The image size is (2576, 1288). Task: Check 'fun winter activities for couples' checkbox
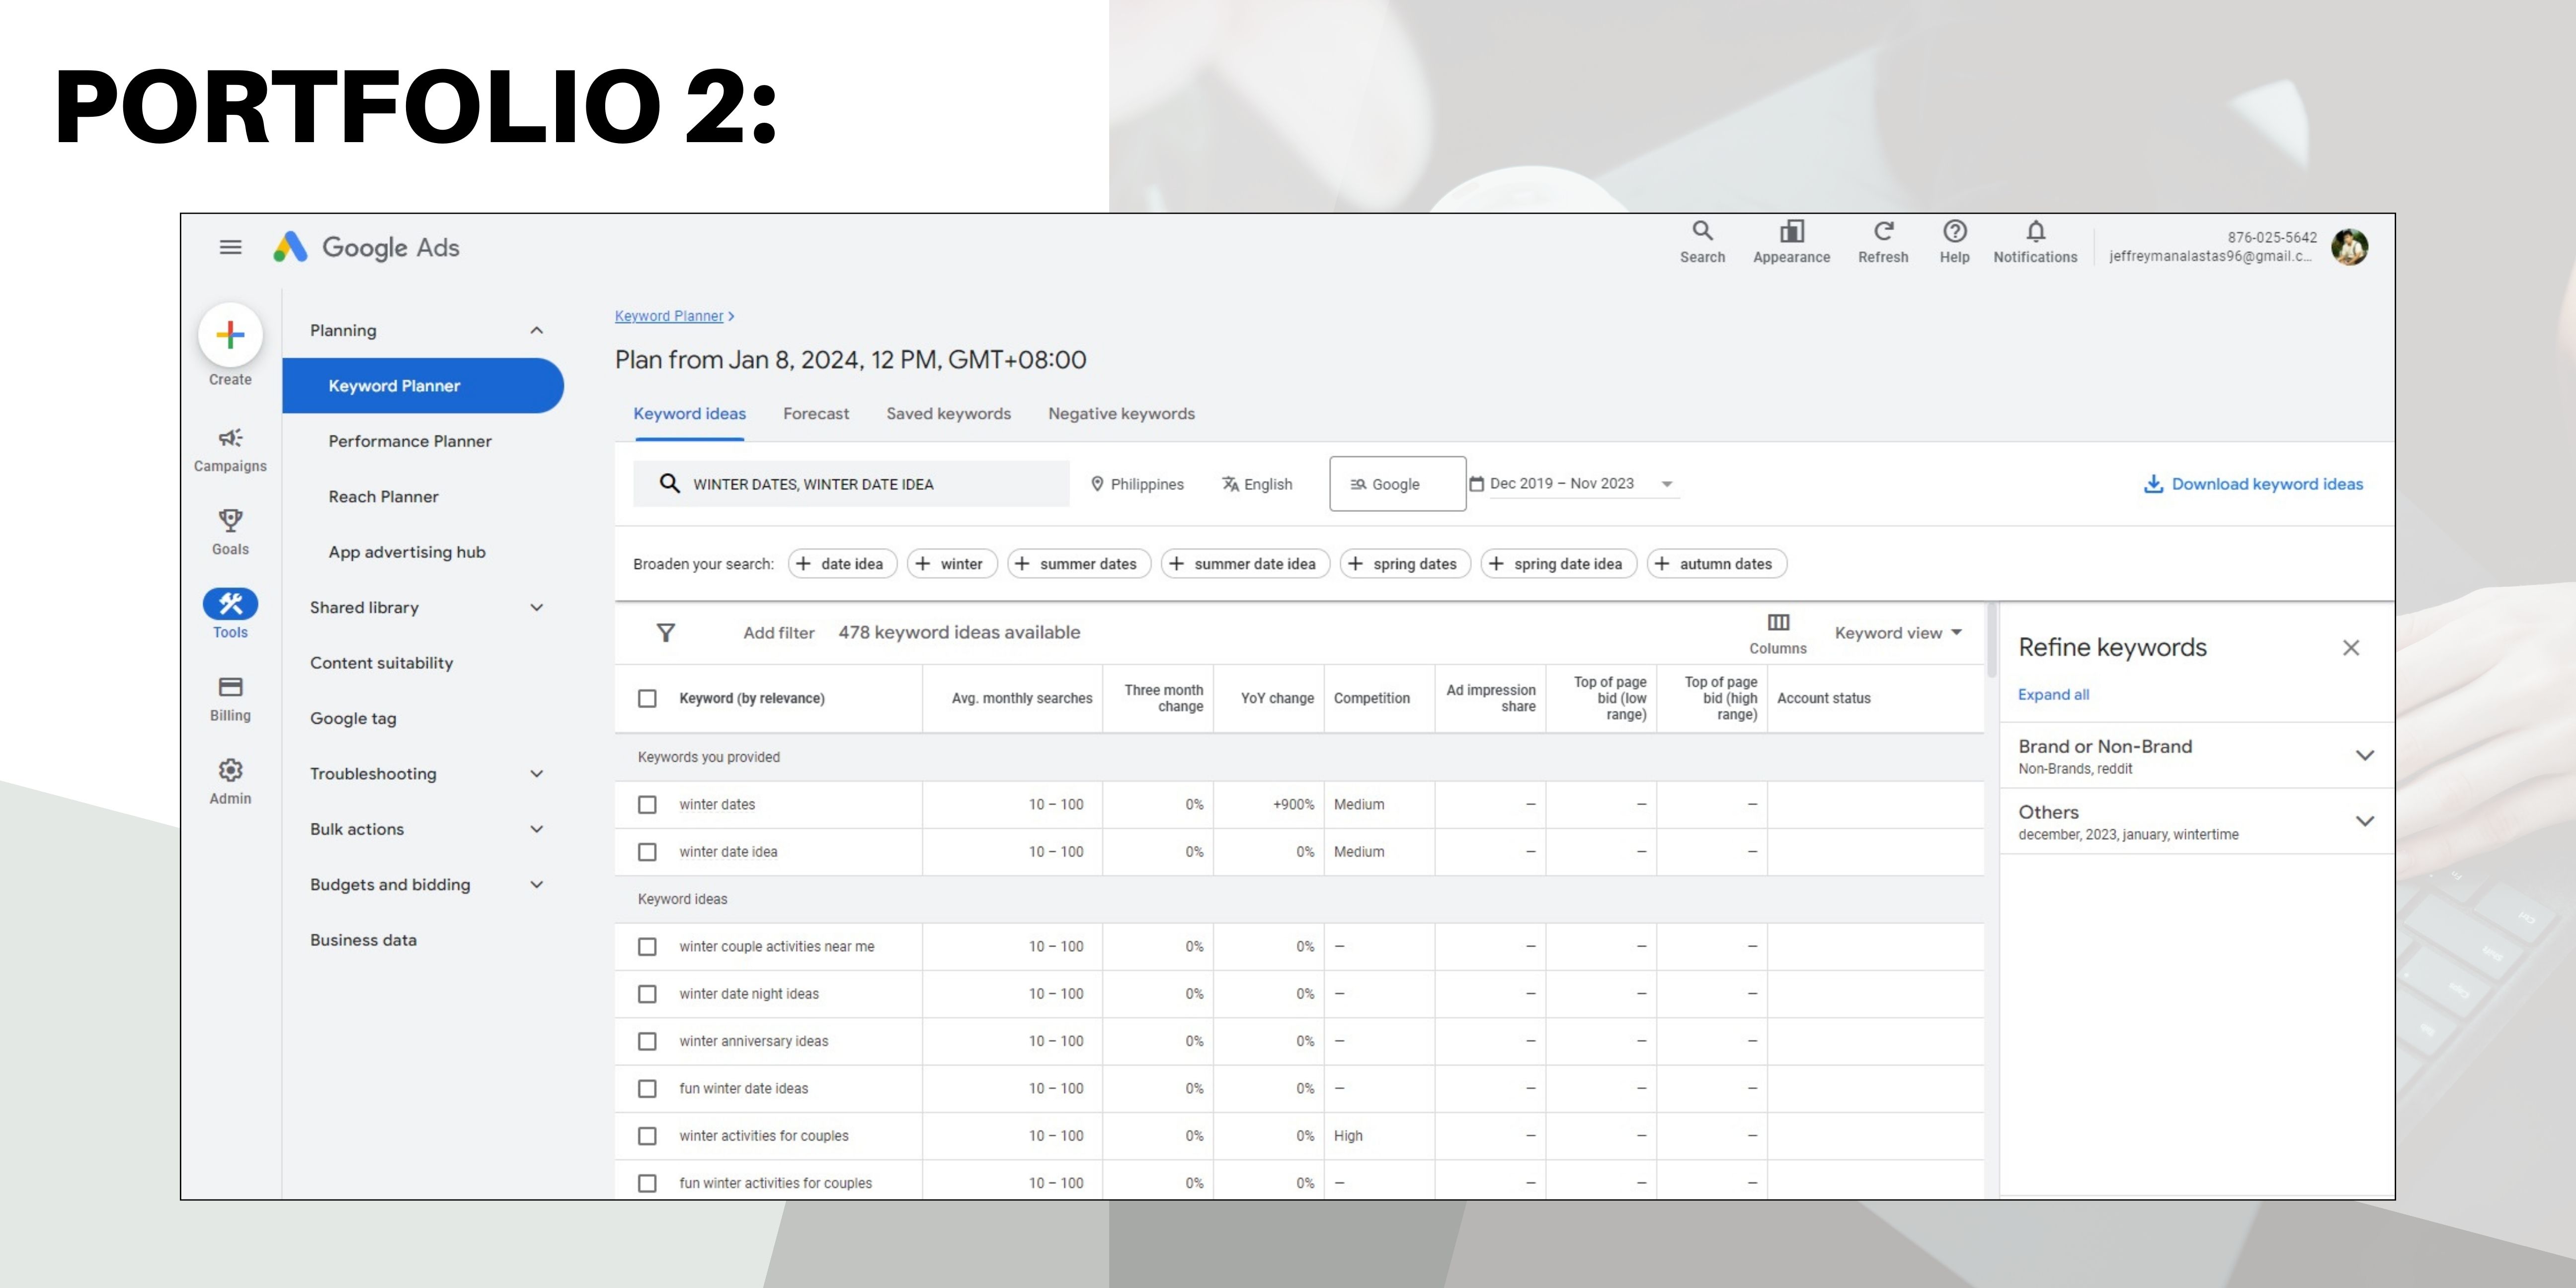point(647,1183)
